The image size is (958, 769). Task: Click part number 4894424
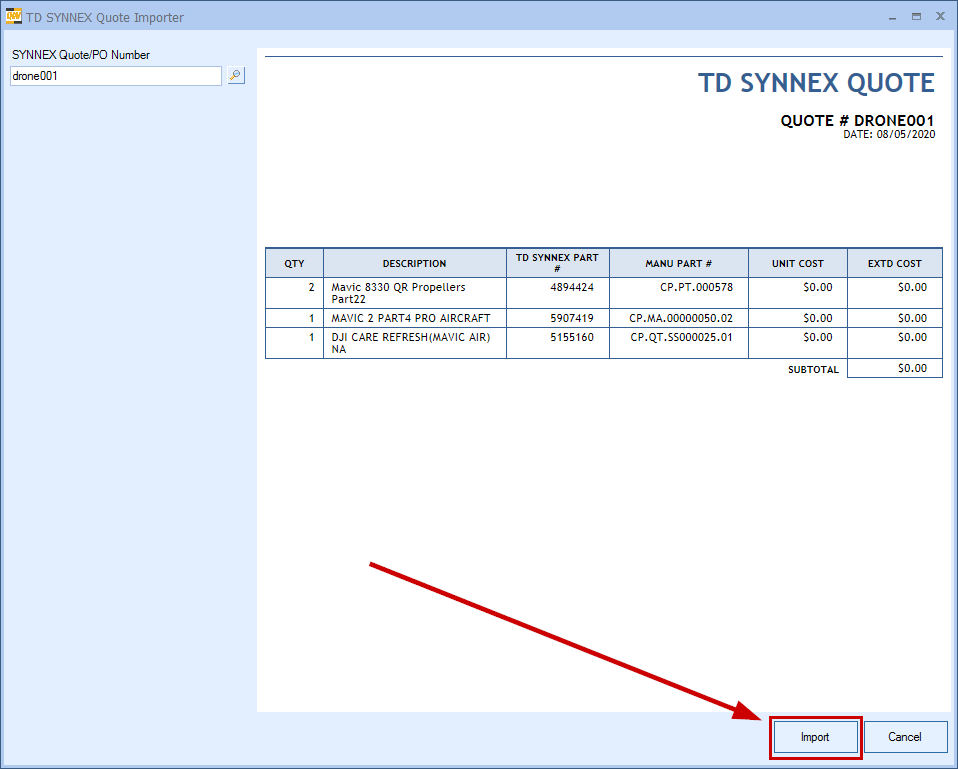coord(572,287)
